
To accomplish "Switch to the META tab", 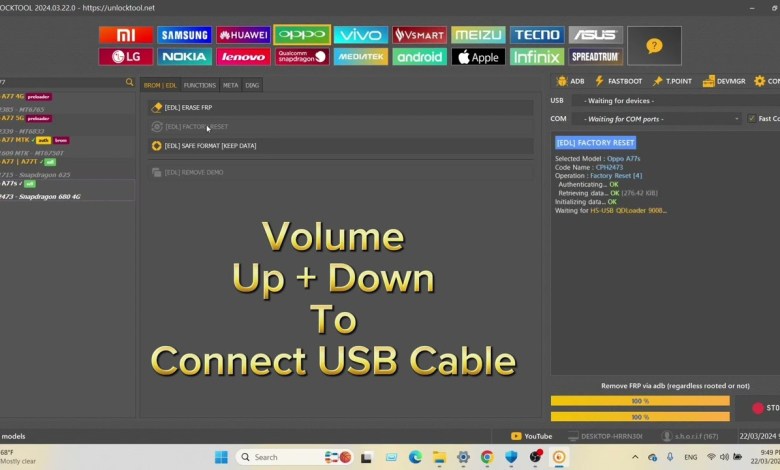I will click(x=230, y=85).
